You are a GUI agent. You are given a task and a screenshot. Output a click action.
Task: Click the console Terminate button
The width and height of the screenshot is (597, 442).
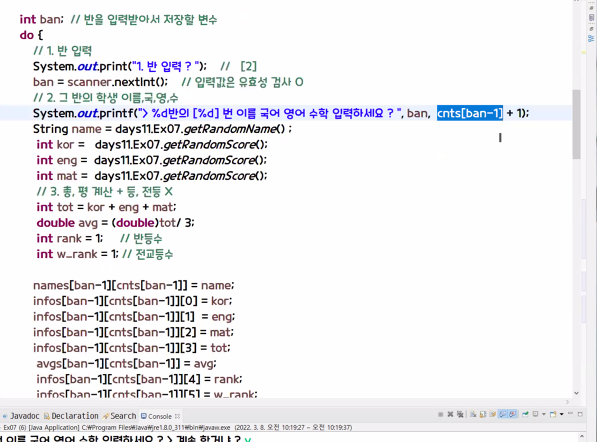[x=441, y=414]
